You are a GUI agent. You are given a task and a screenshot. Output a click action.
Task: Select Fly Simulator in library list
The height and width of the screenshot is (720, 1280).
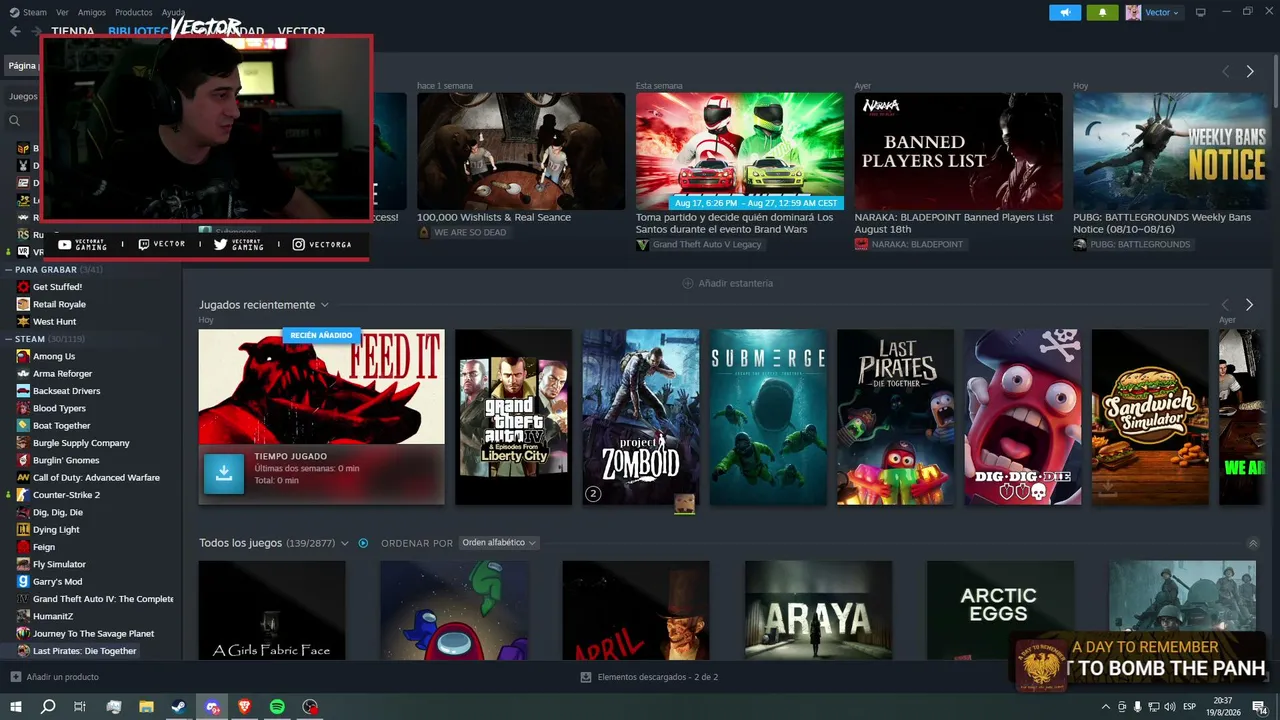click(x=59, y=565)
